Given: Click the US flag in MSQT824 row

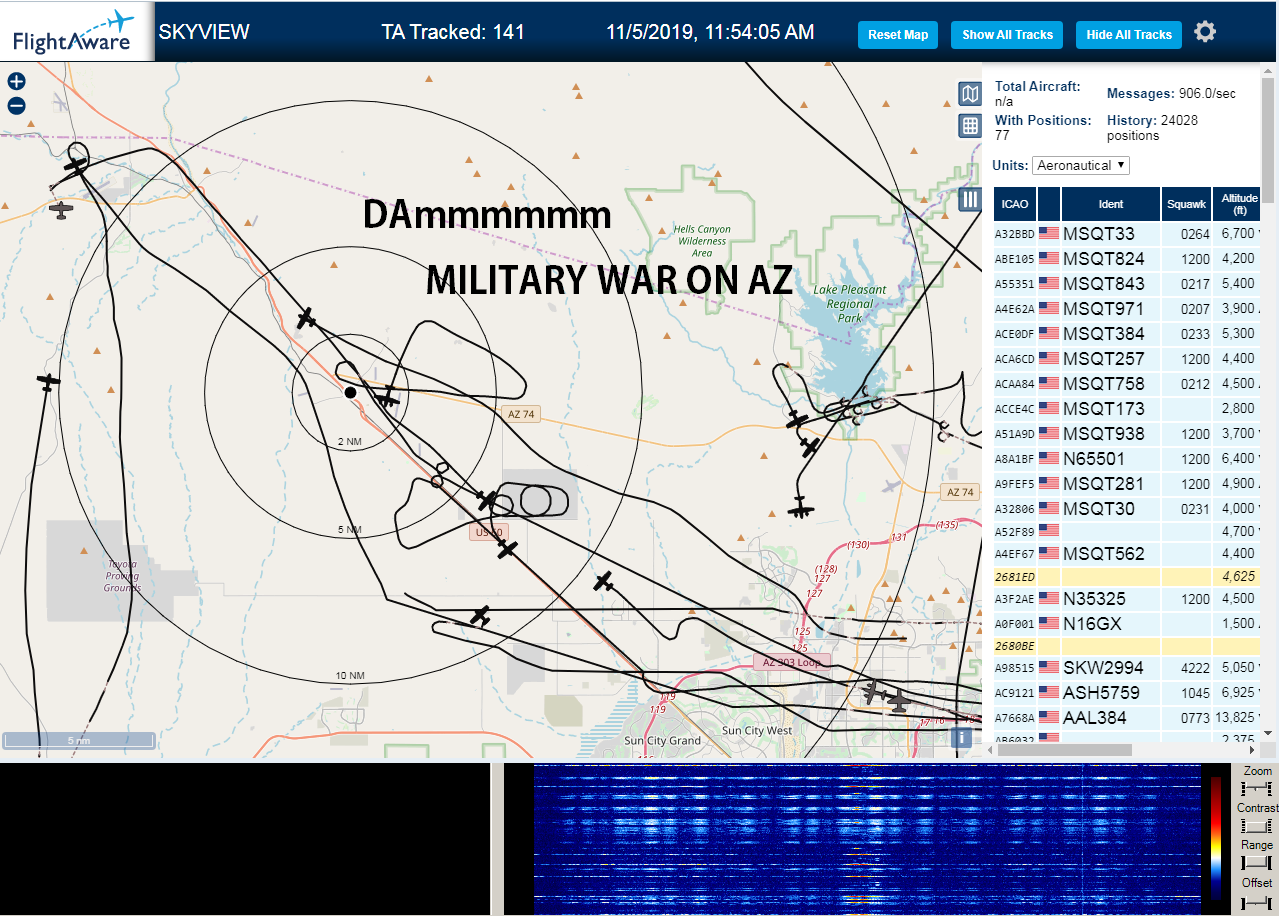Looking at the screenshot, I should (1049, 259).
